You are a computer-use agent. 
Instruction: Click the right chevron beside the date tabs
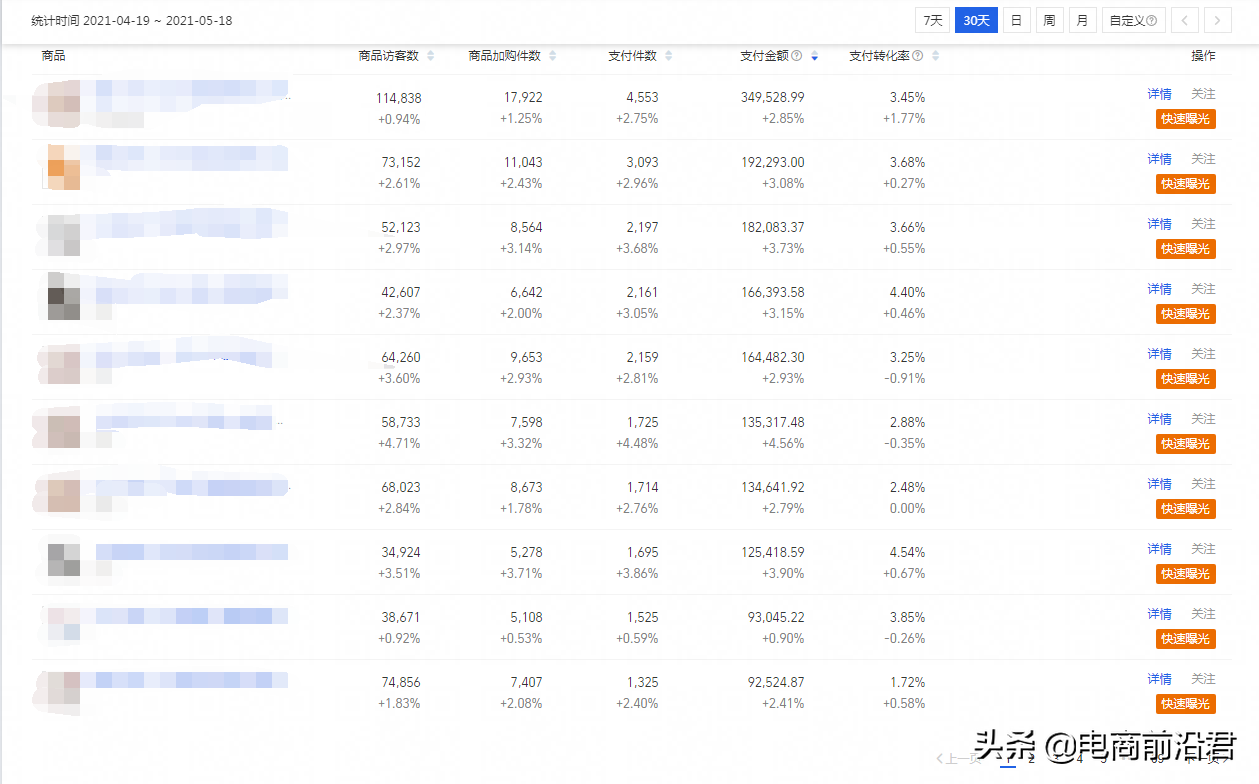1218,19
